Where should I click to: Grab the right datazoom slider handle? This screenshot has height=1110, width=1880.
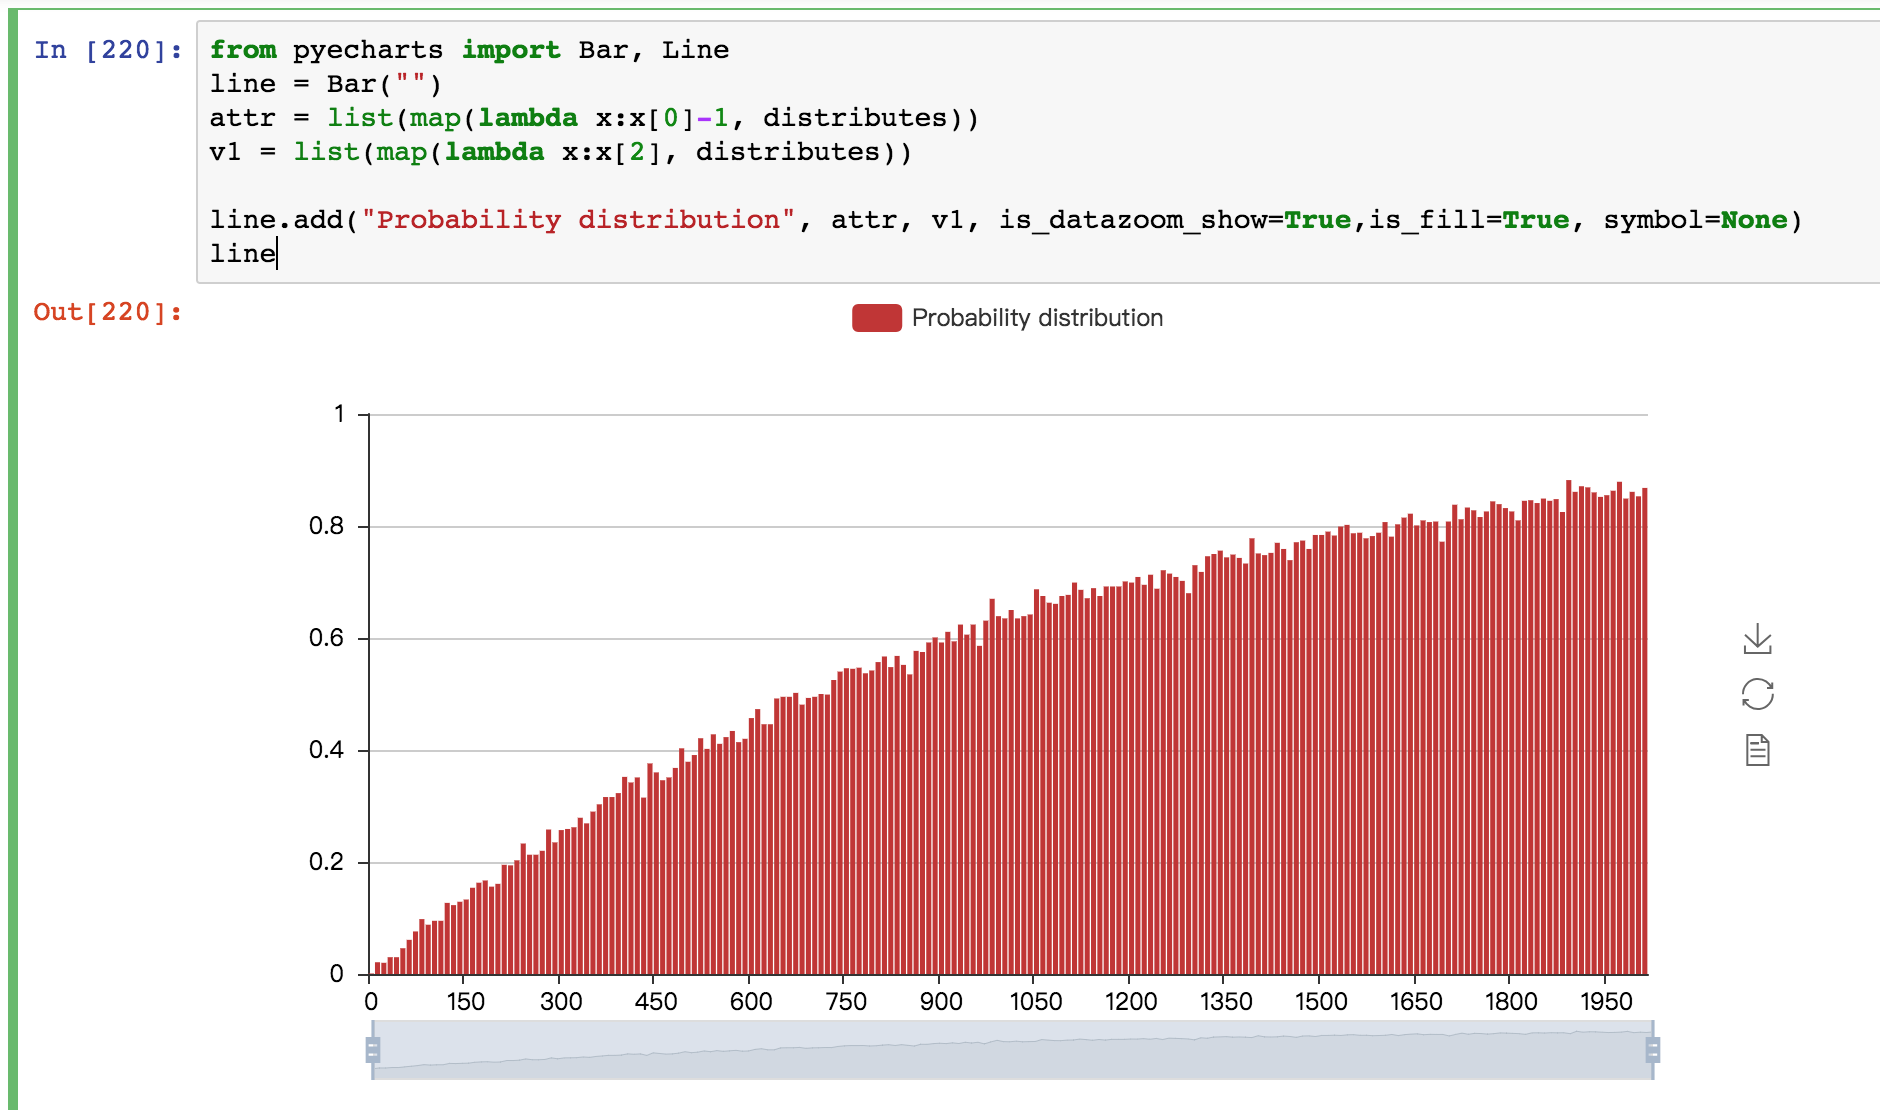click(x=1653, y=1050)
